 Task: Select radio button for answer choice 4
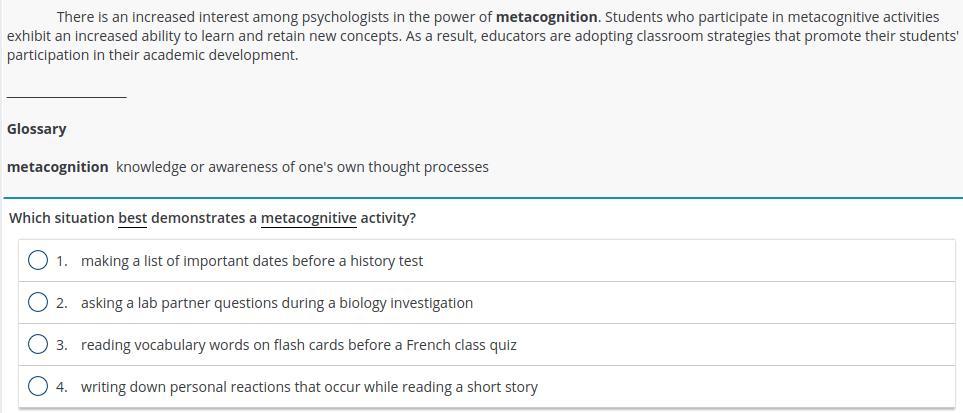pos(38,387)
